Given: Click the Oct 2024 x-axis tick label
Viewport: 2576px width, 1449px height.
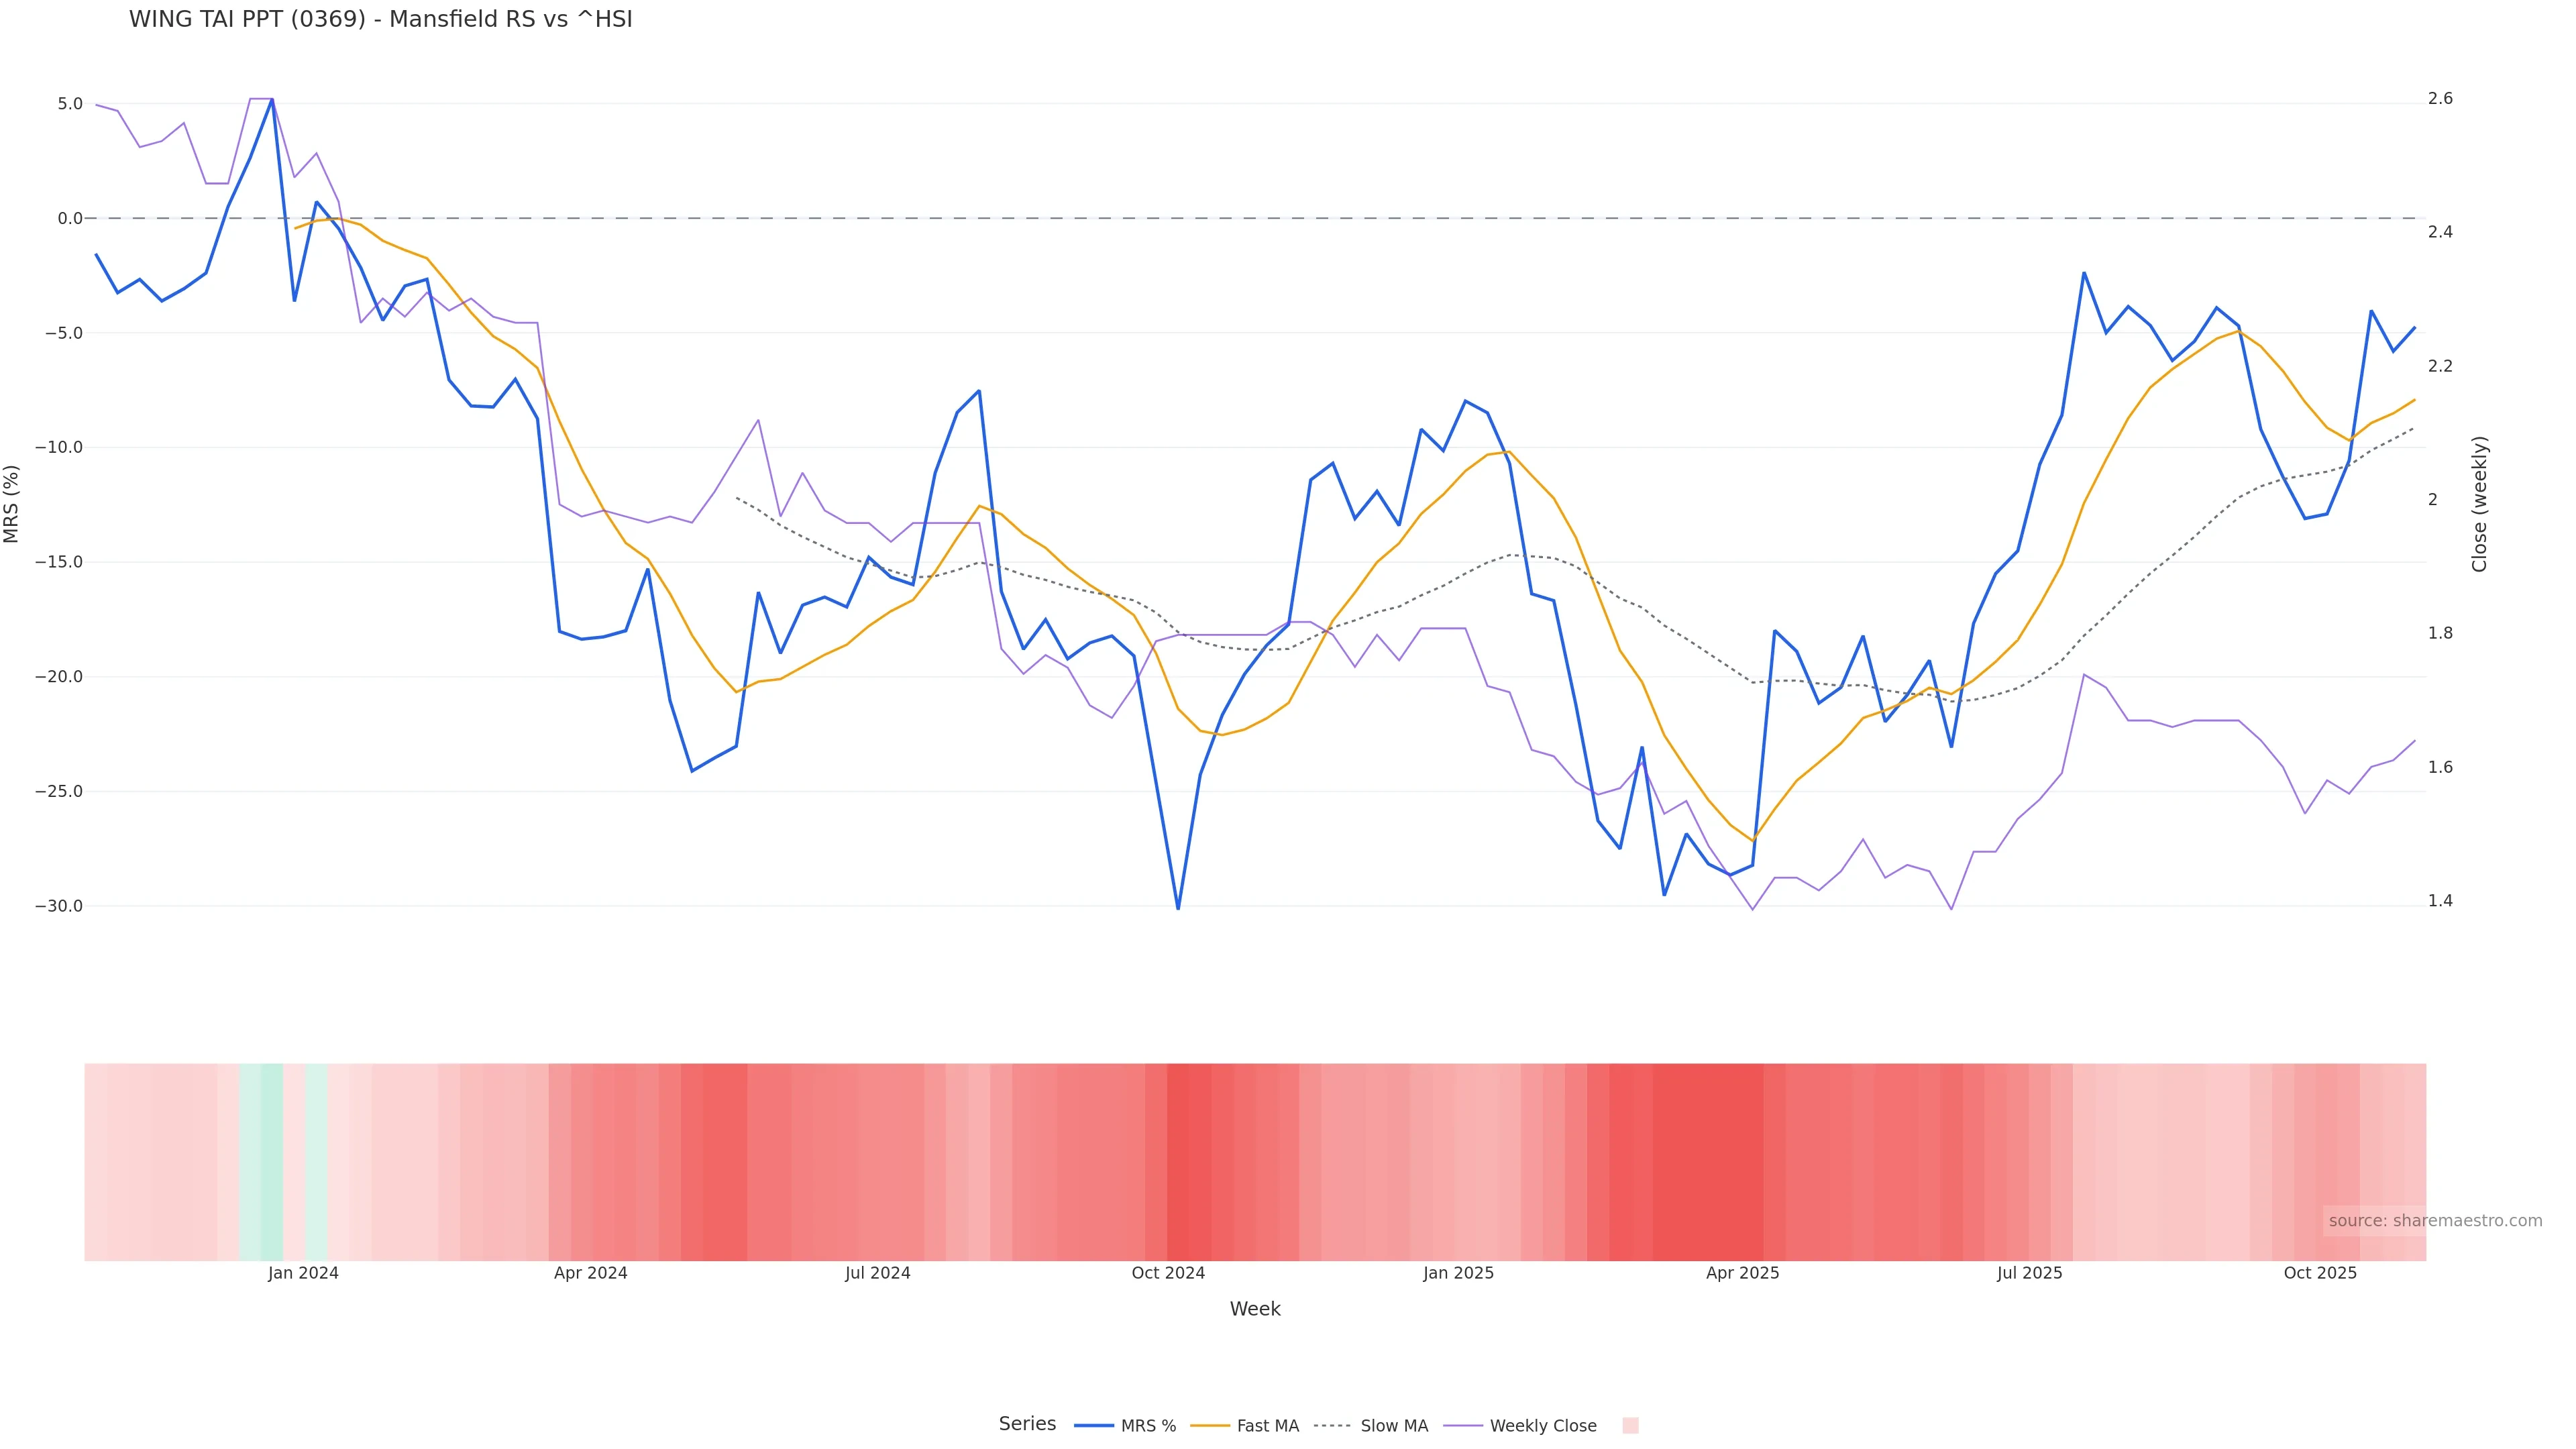Looking at the screenshot, I should tap(1168, 1273).
